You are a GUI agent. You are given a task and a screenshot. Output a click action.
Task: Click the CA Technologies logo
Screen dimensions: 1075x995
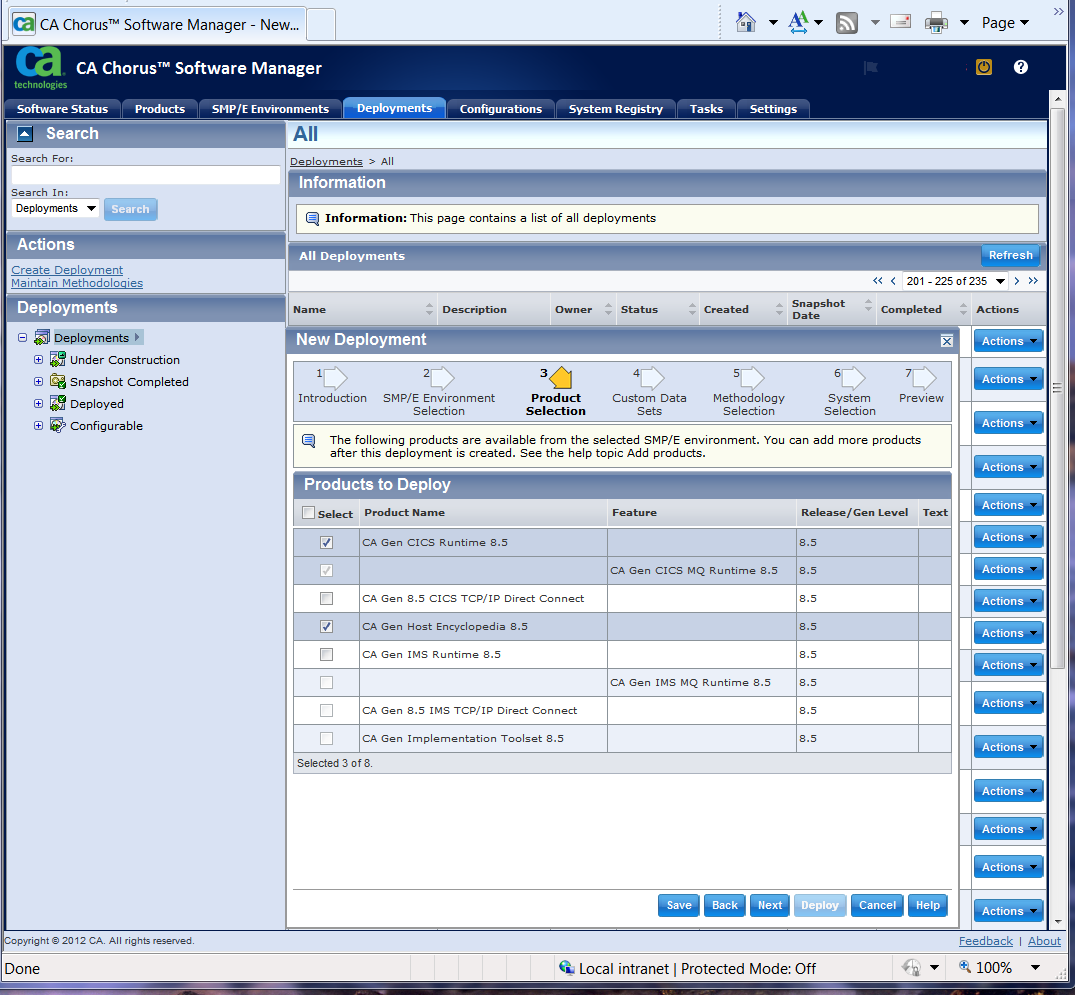pyautogui.click(x=40, y=67)
